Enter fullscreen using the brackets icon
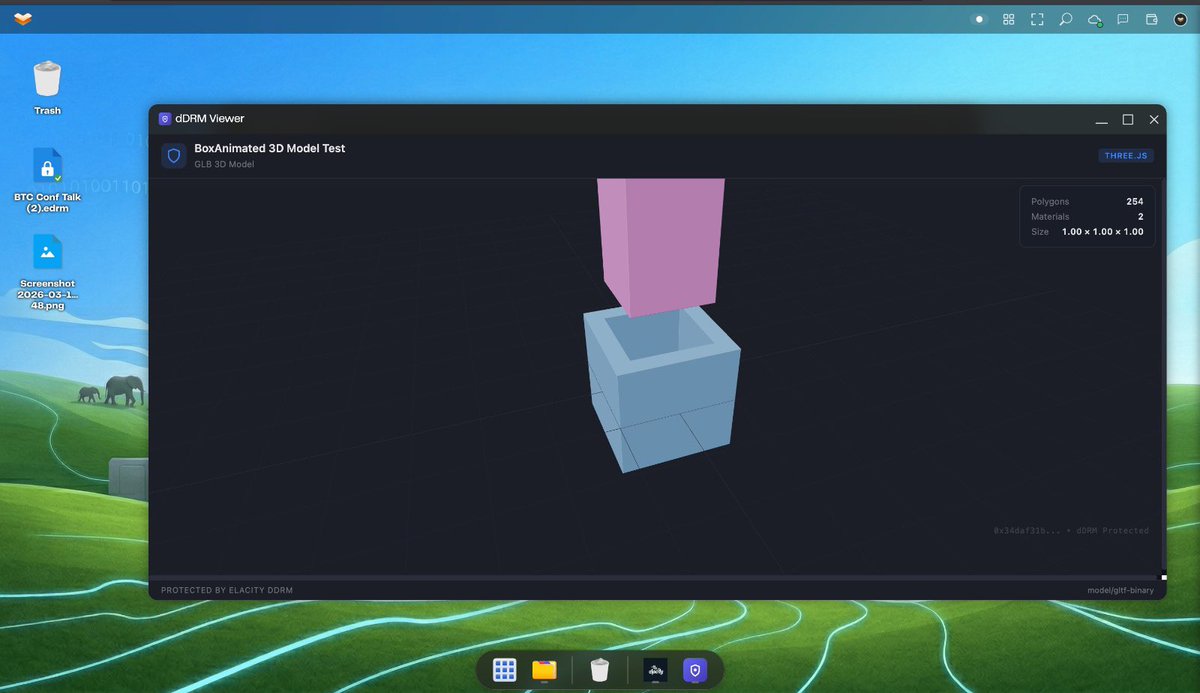This screenshot has height=693, width=1200. coord(1036,19)
